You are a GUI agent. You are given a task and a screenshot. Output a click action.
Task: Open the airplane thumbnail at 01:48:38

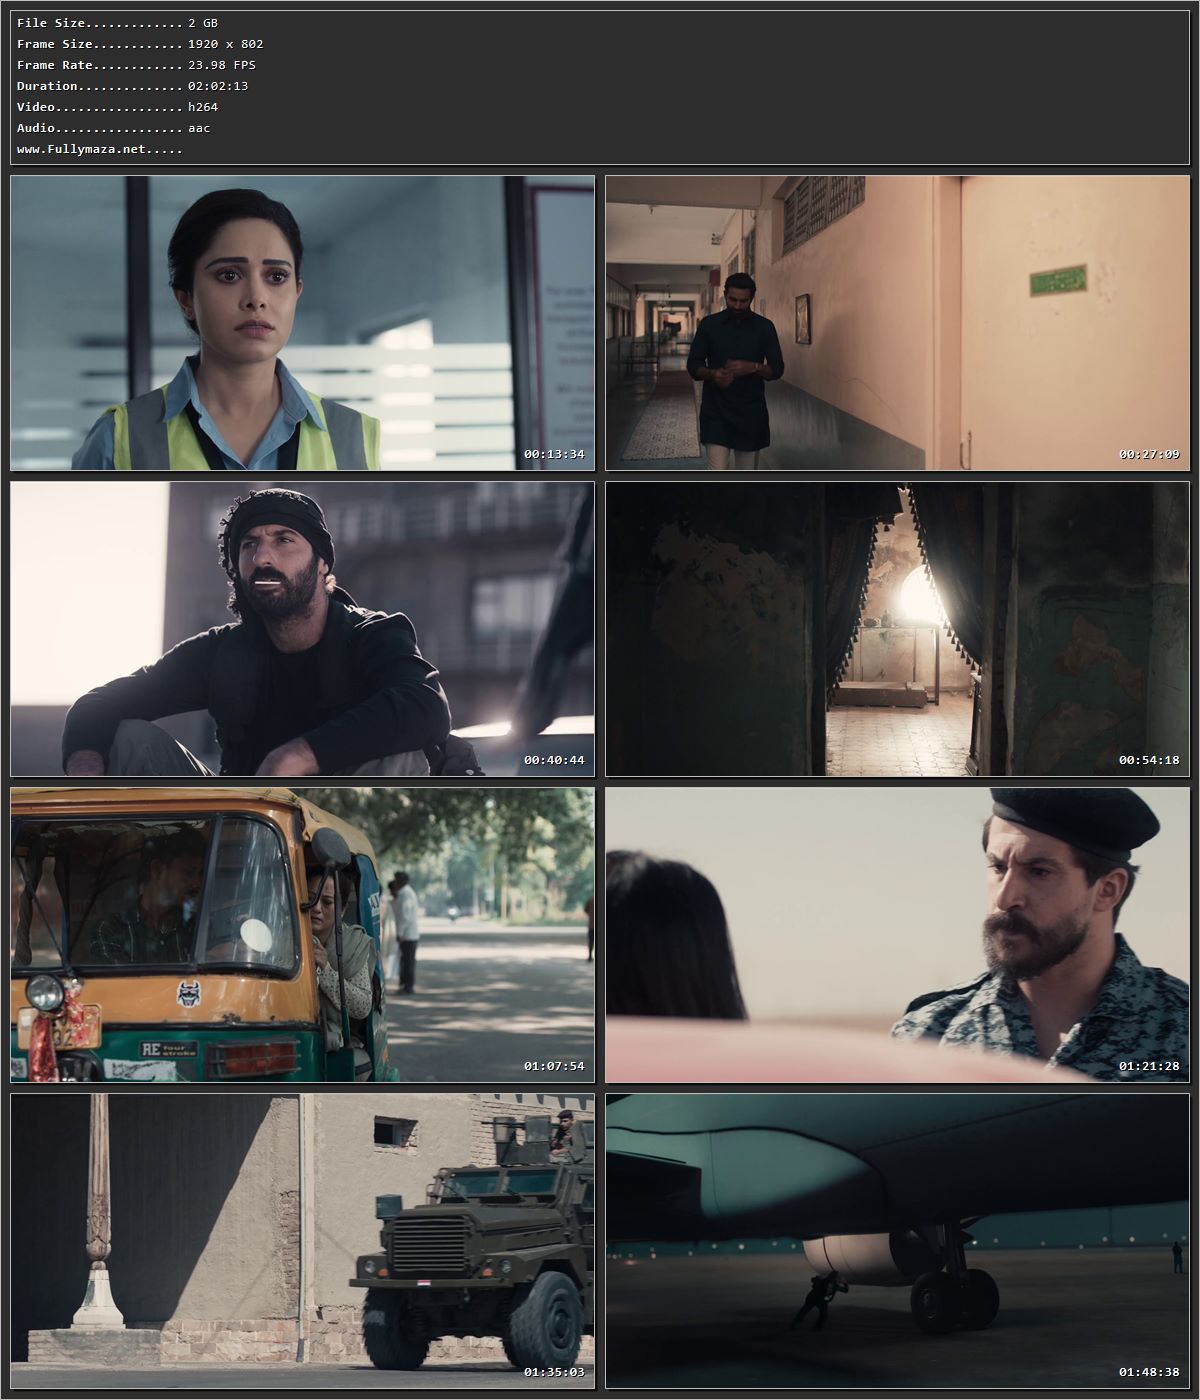coord(897,1241)
